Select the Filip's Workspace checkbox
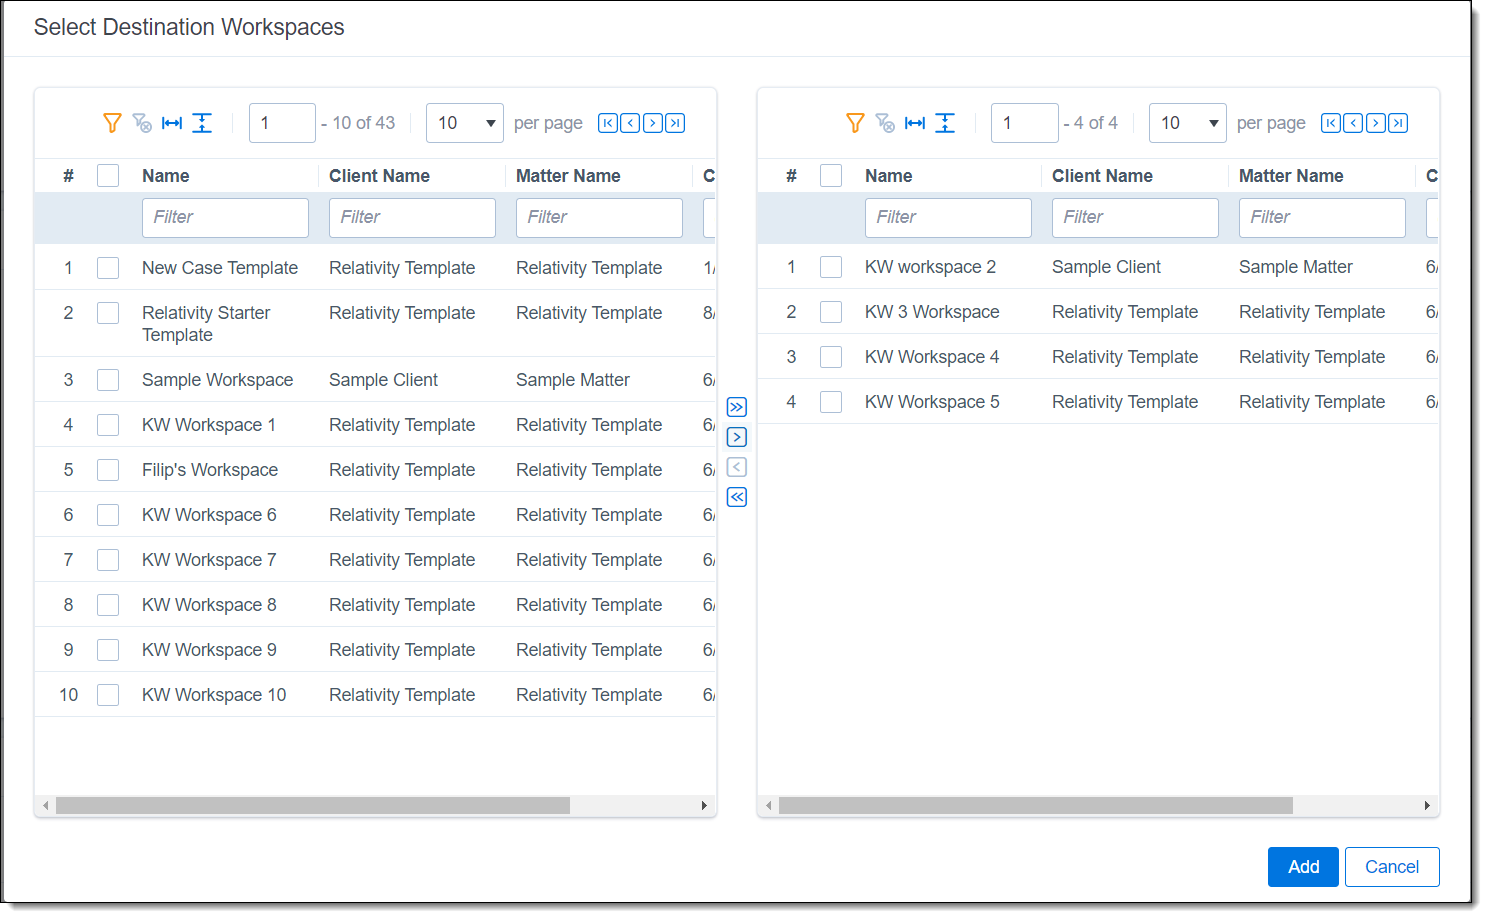The width and height of the screenshot is (1487, 918). (108, 470)
